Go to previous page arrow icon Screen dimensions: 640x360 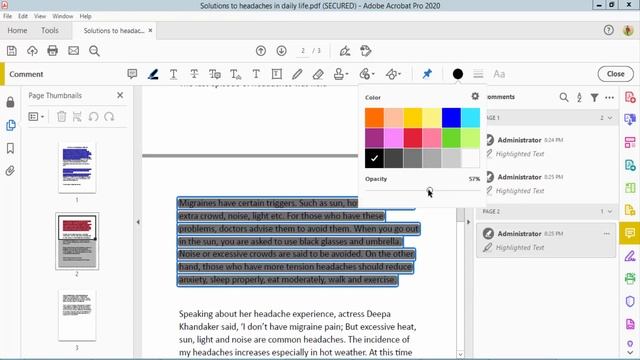coord(261,51)
